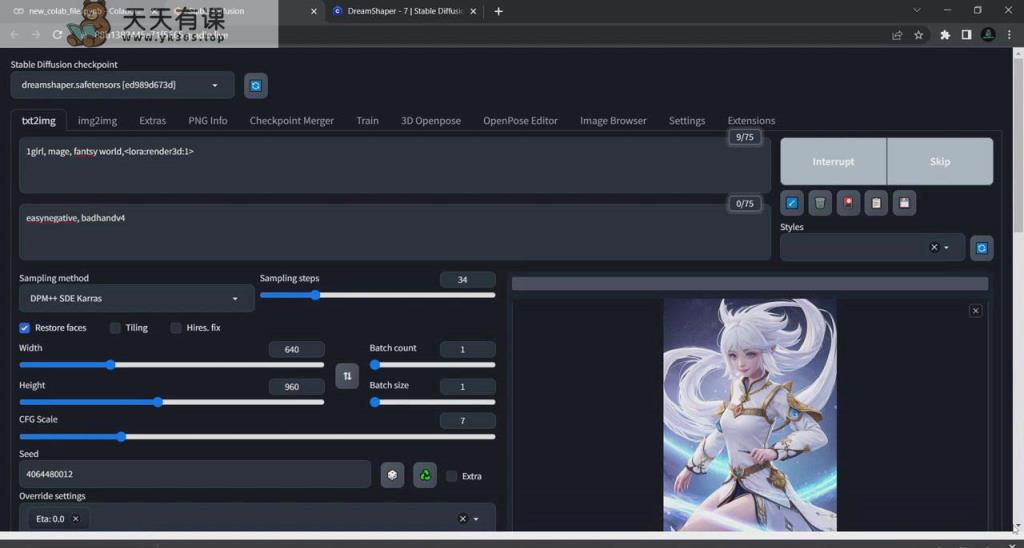The width and height of the screenshot is (1024, 548).
Task: Toggle the browser side panel
Action: point(967,35)
